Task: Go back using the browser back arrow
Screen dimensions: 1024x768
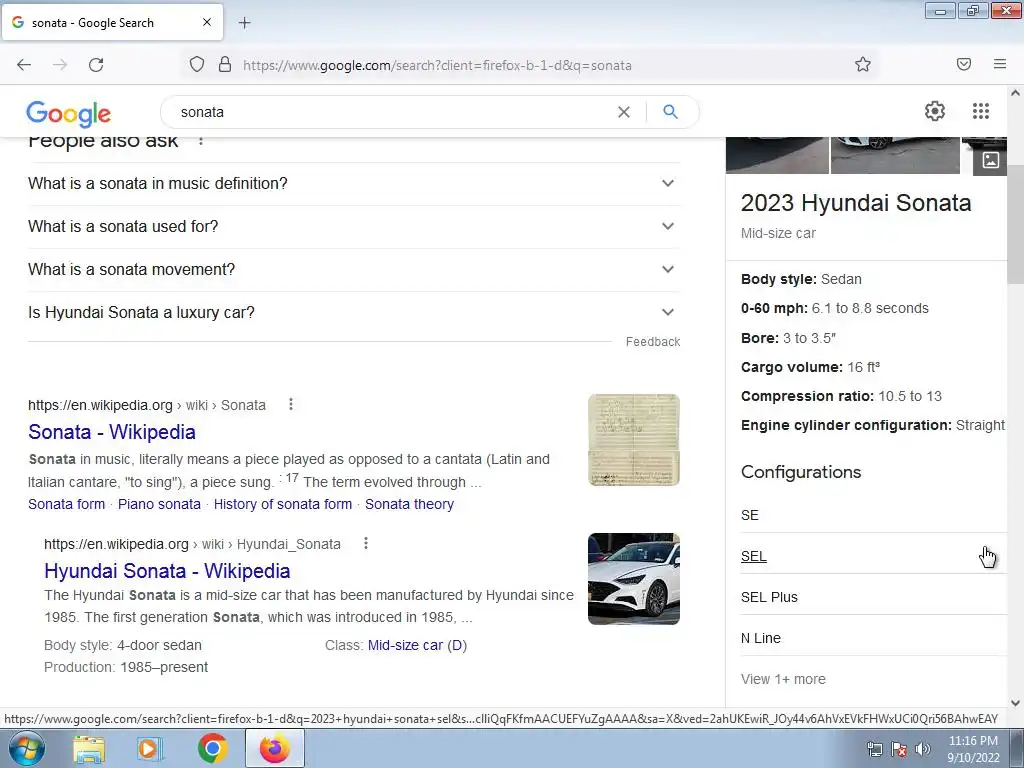Action: pos(24,65)
